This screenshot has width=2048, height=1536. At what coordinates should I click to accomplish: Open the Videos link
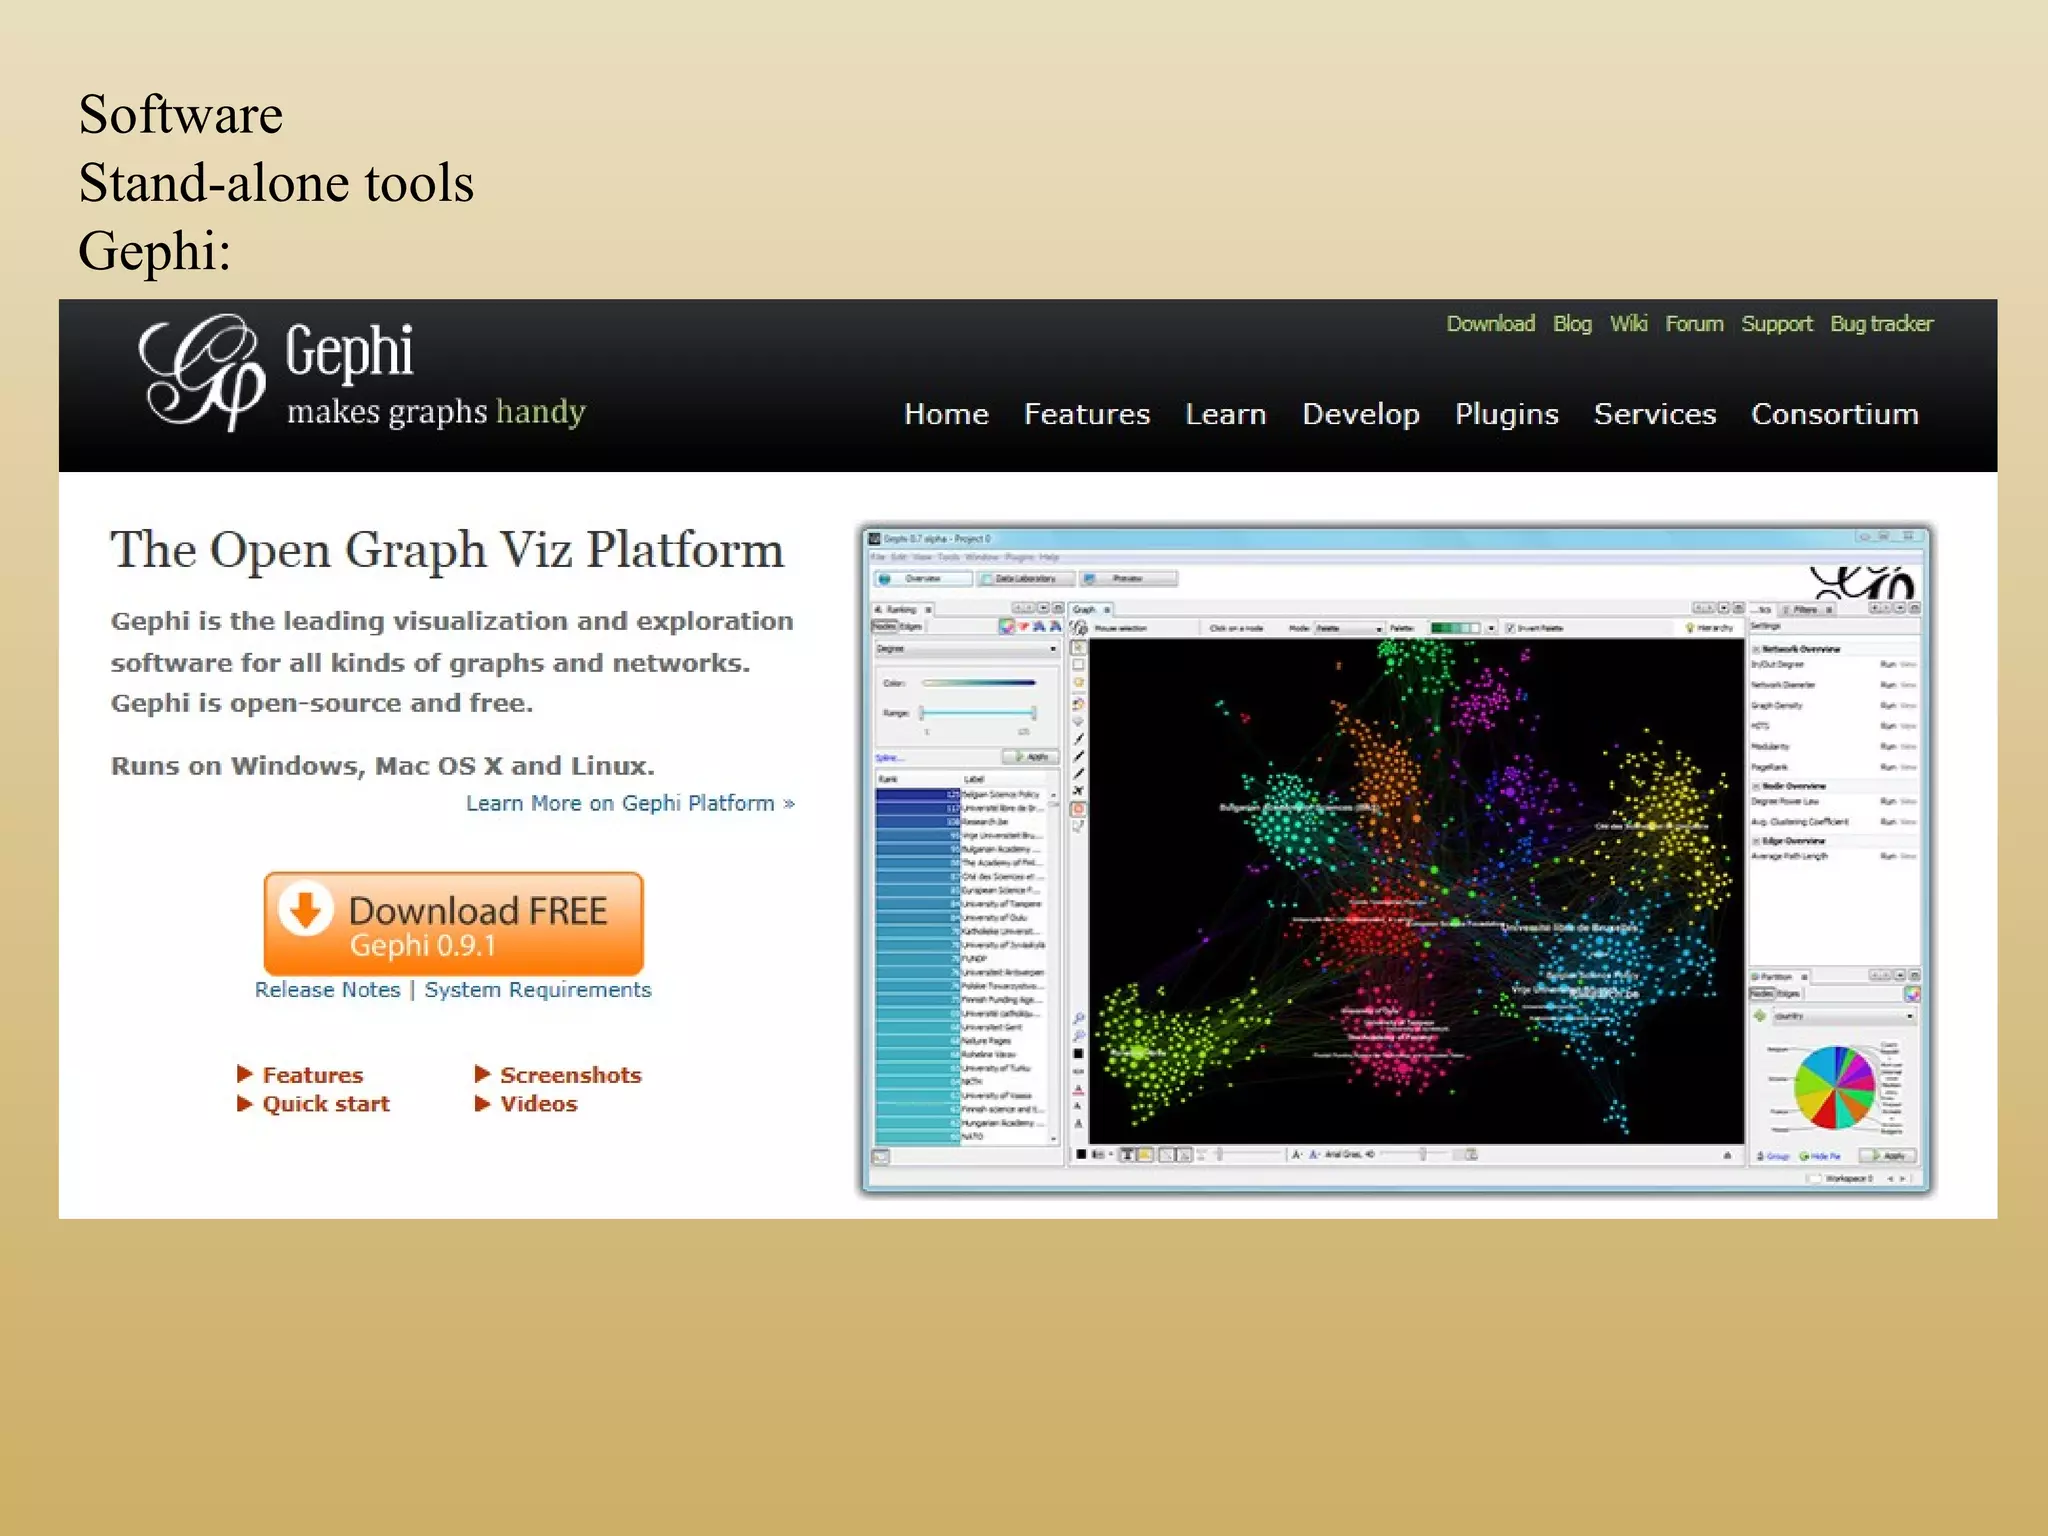click(x=539, y=1104)
